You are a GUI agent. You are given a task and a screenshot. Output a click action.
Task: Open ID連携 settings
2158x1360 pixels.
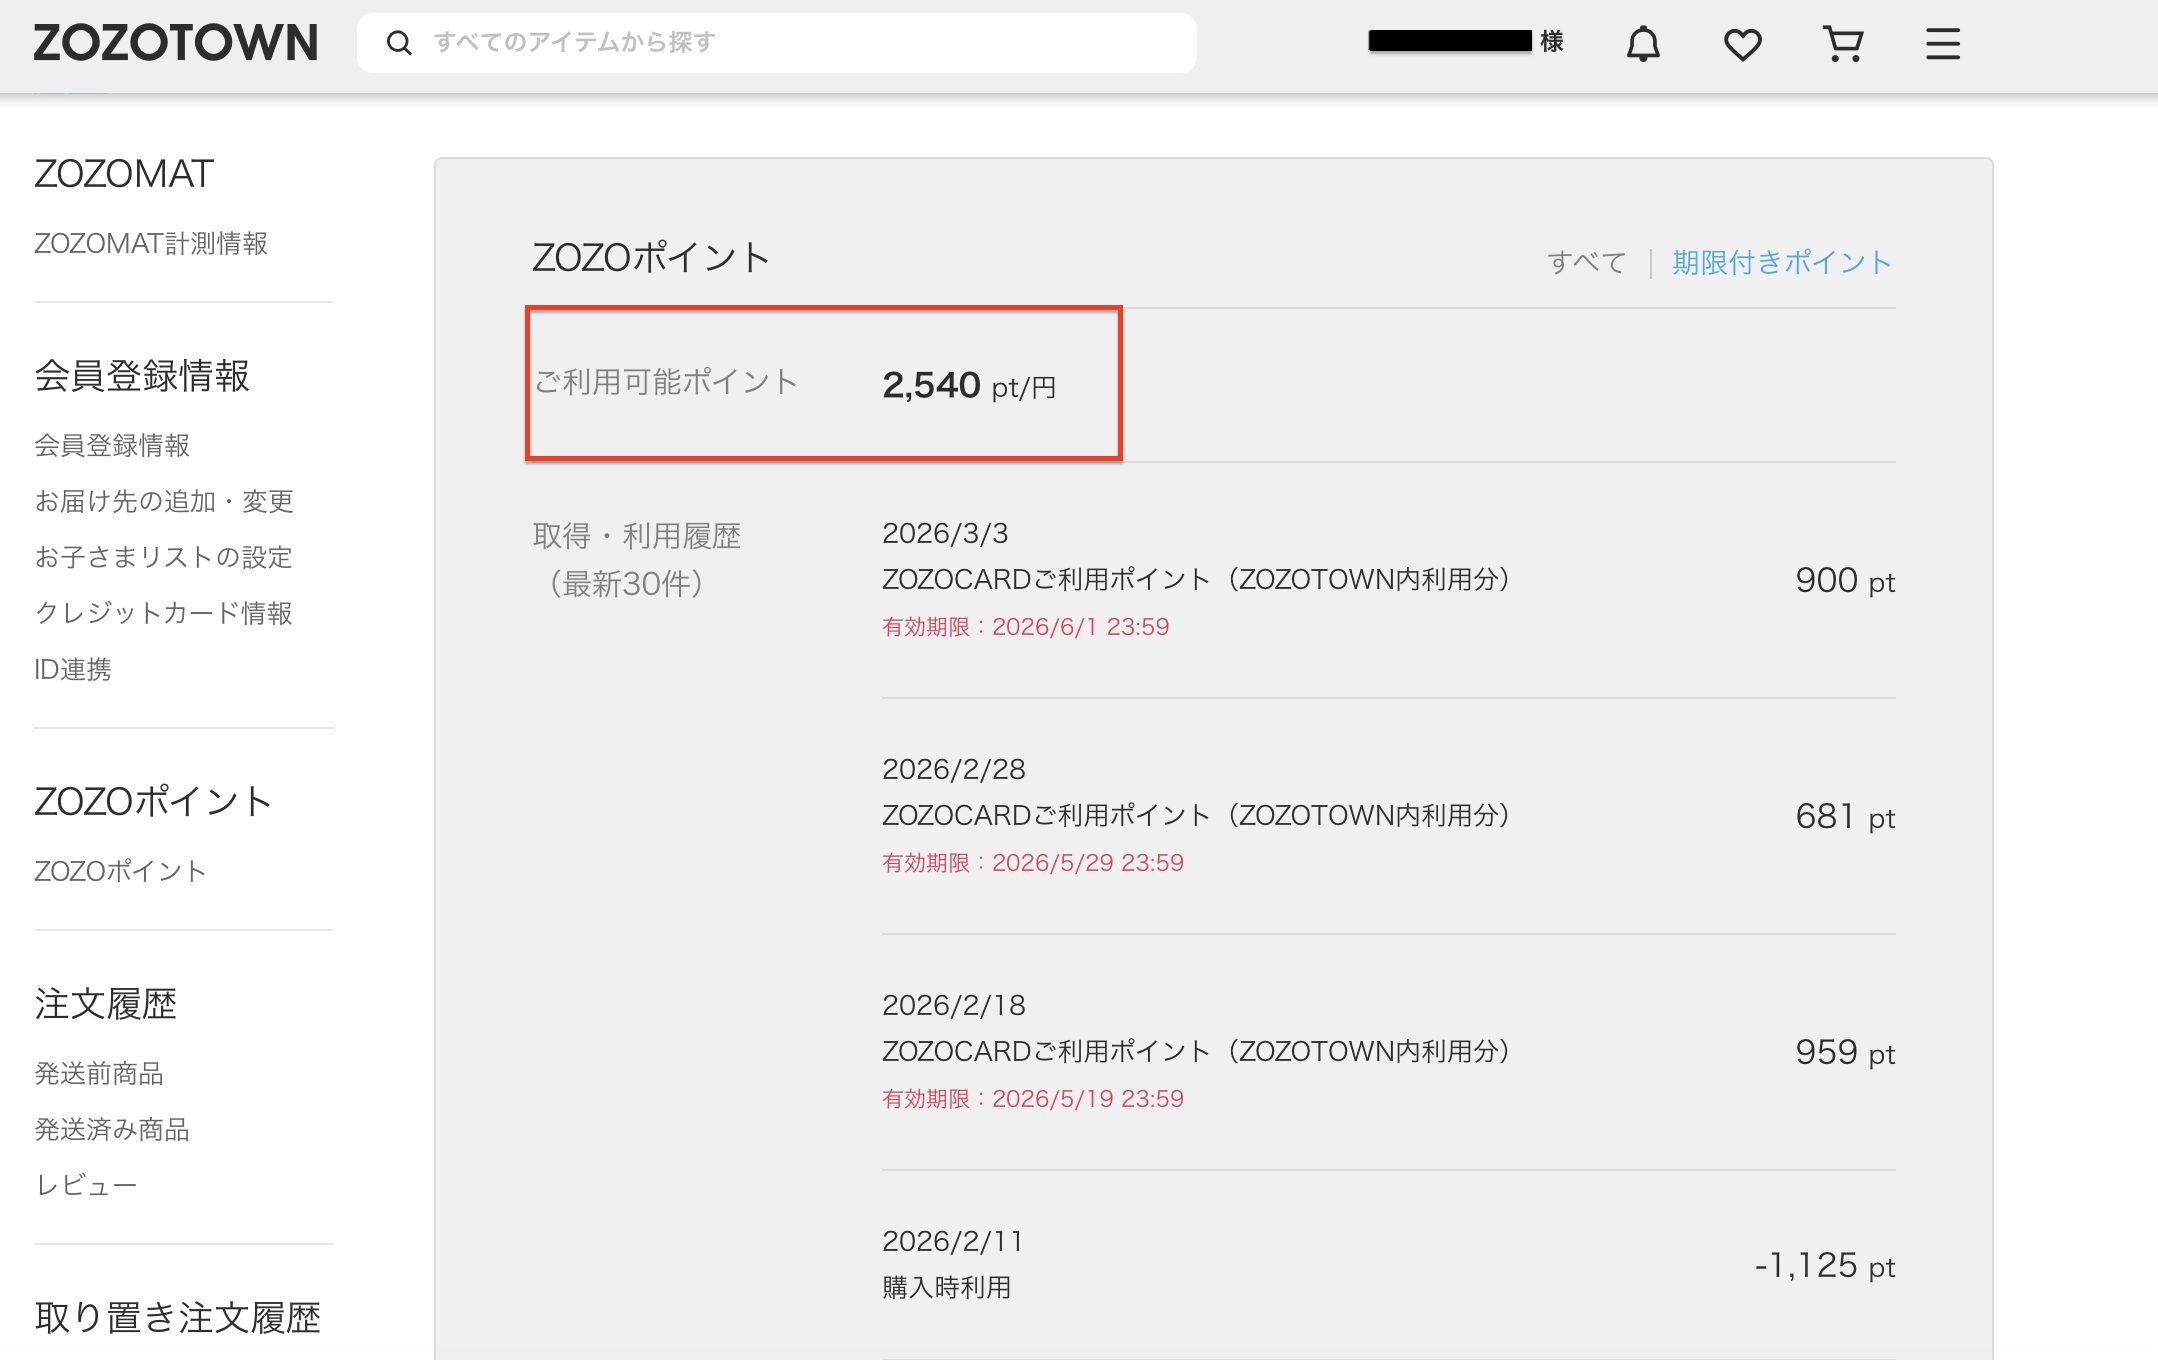(x=73, y=669)
